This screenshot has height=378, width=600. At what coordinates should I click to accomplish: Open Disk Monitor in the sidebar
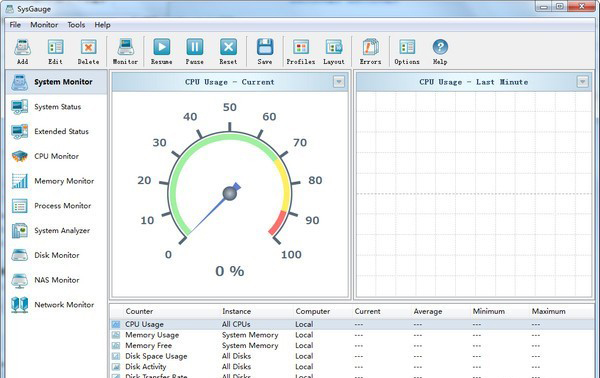click(x=57, y=255)
